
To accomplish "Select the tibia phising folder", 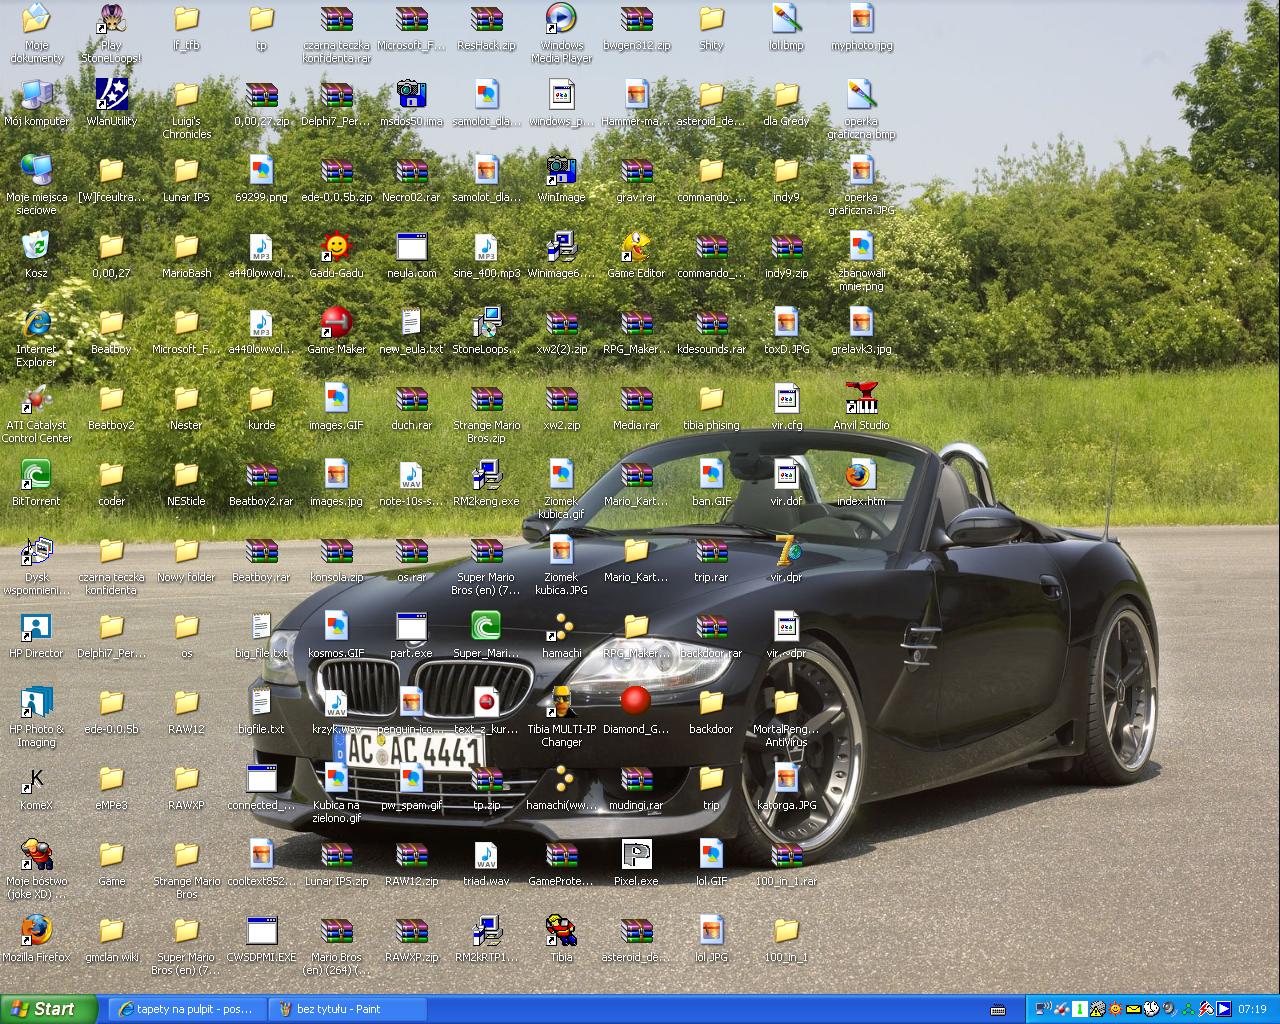I will pos(711,400).
